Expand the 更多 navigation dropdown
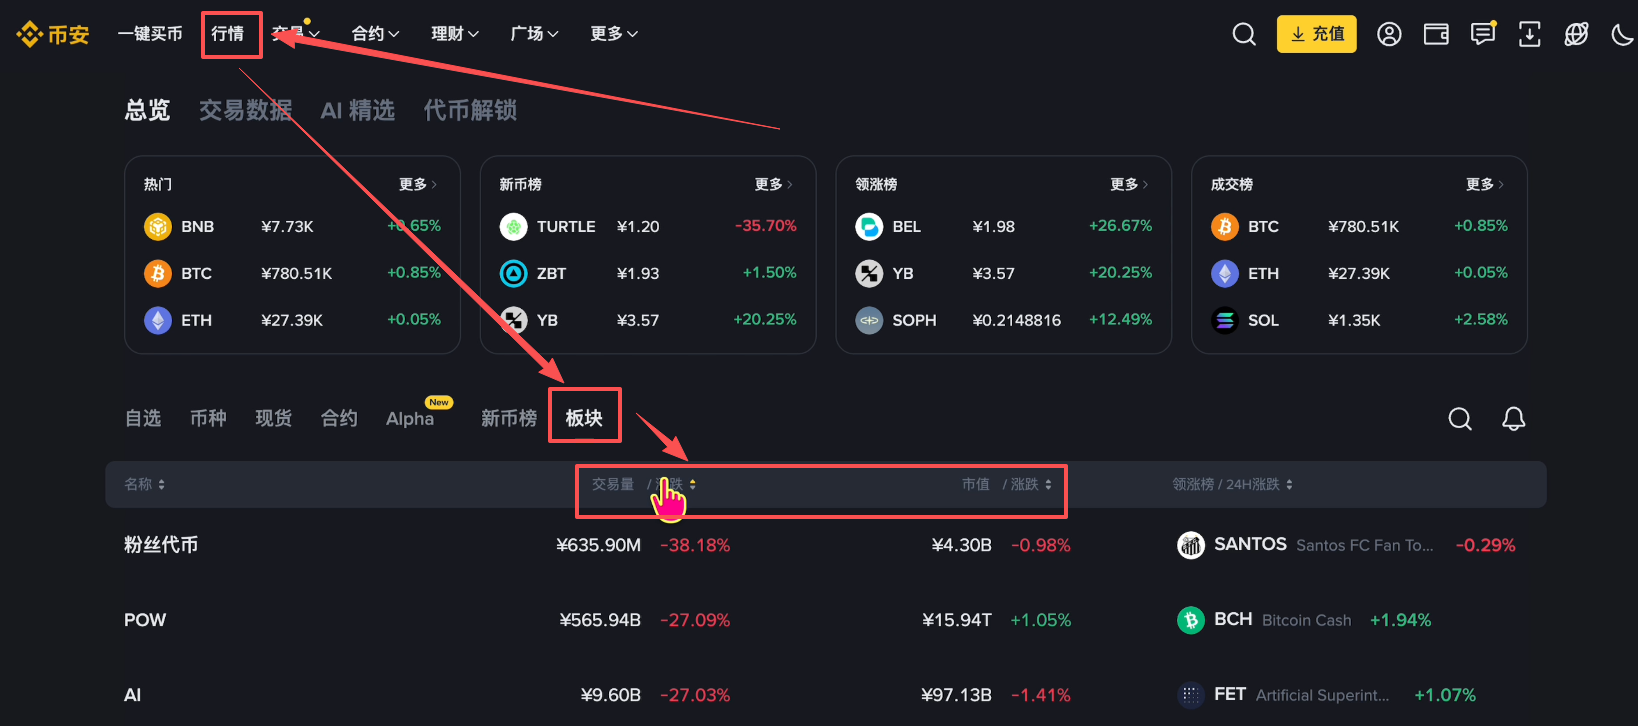This screenshot has width=1638, height=726. (x=614, y=34)
